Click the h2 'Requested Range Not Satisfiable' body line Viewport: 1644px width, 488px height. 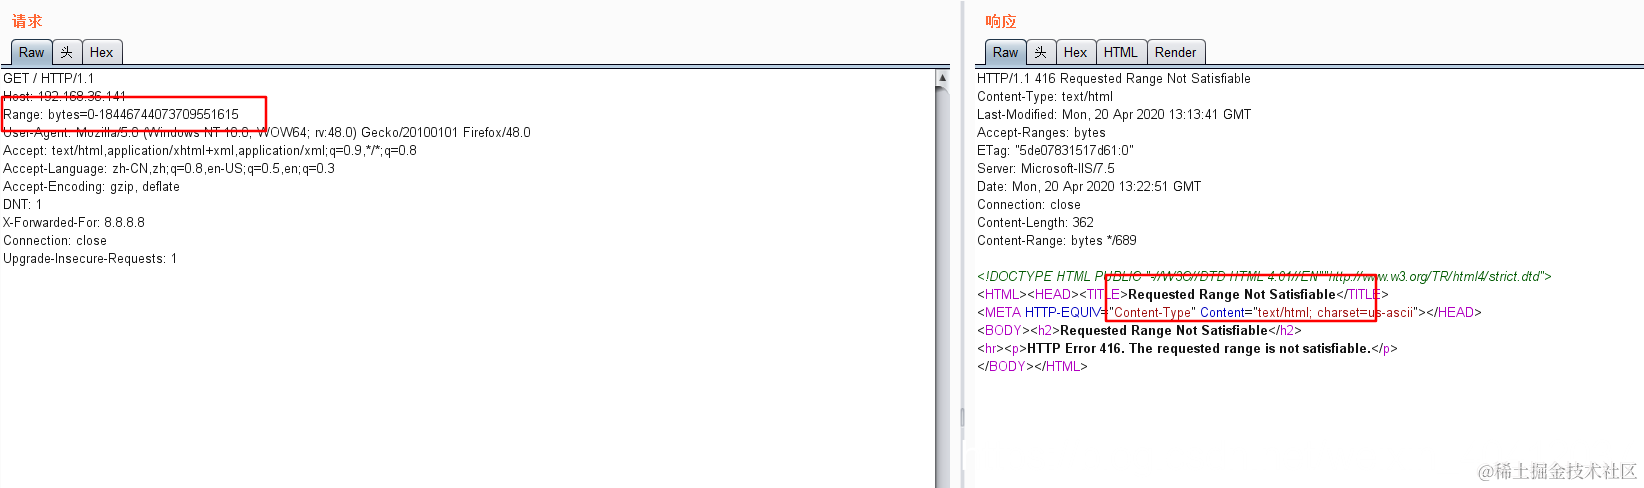point(1139,330)
